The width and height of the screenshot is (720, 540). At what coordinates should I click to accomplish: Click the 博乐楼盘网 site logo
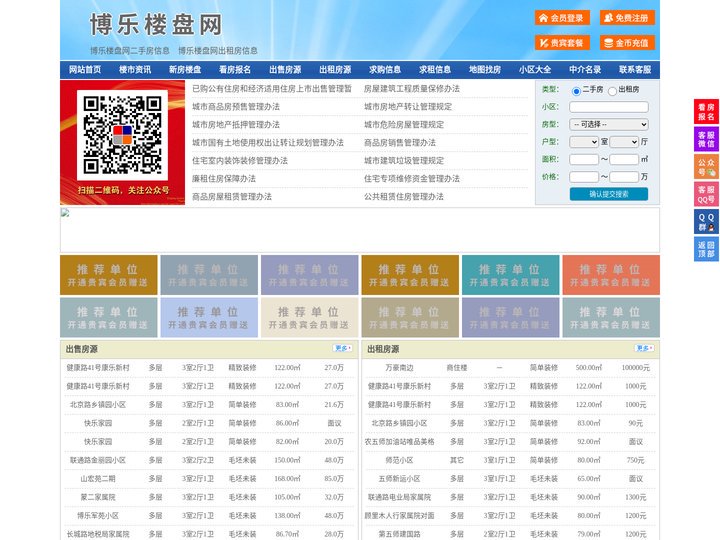point(156,24)
